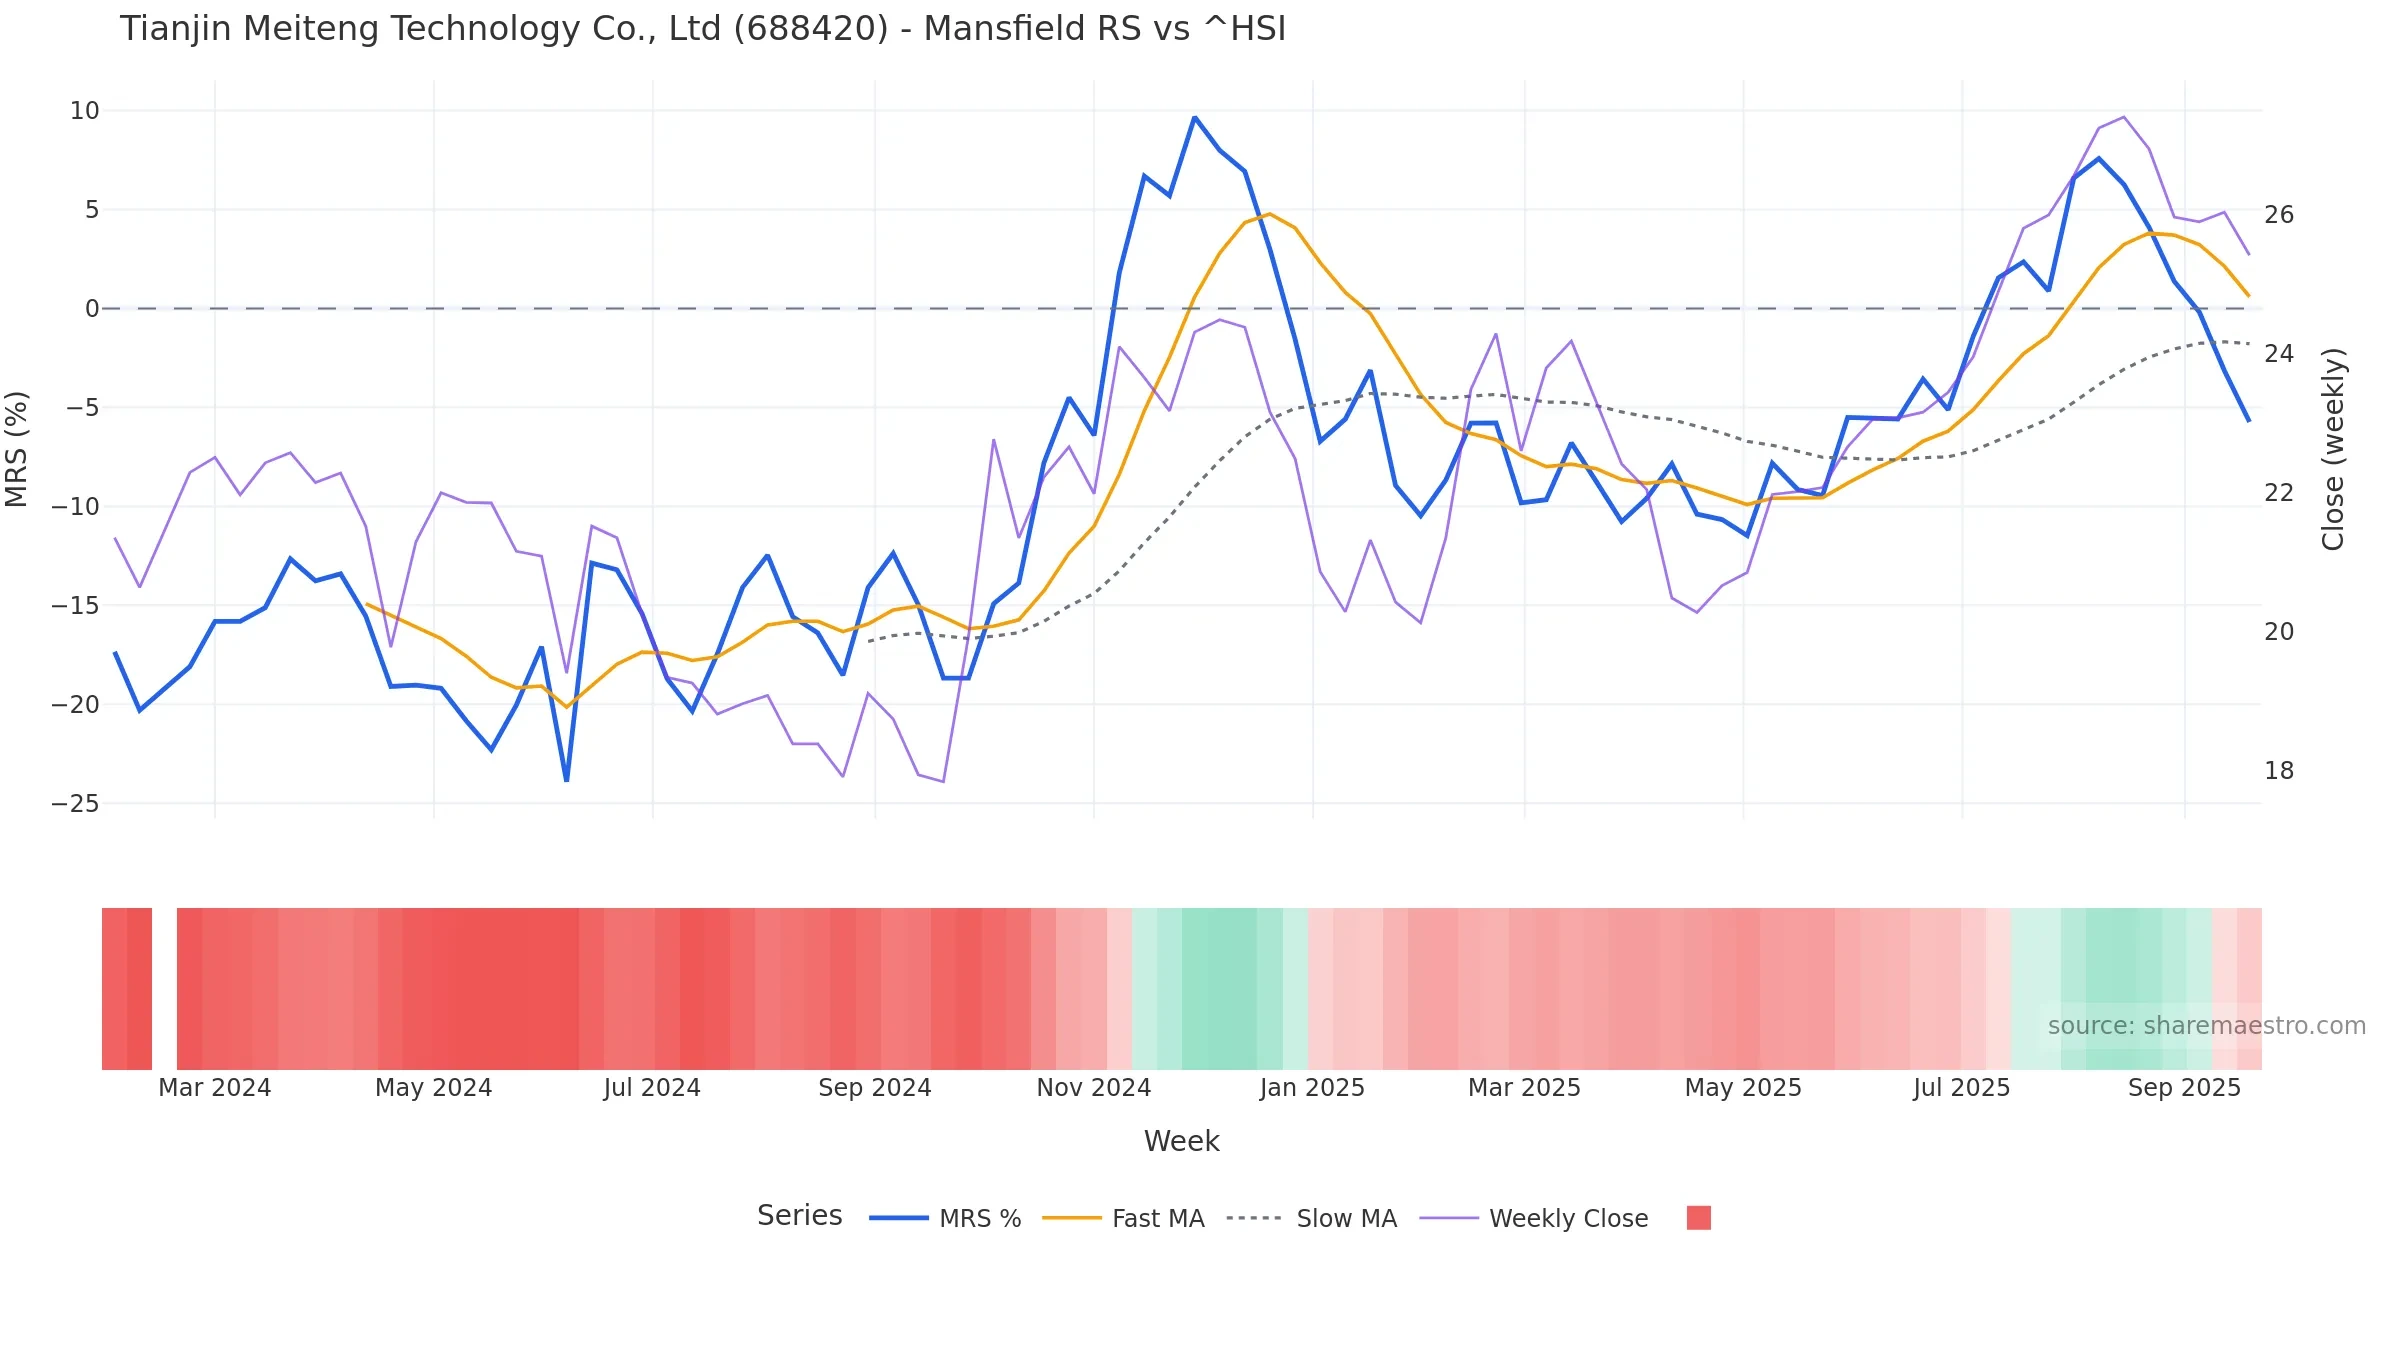2400x1350 pixels.
Task: Click the red legend color swatch
Action: click(1698, 1218)
